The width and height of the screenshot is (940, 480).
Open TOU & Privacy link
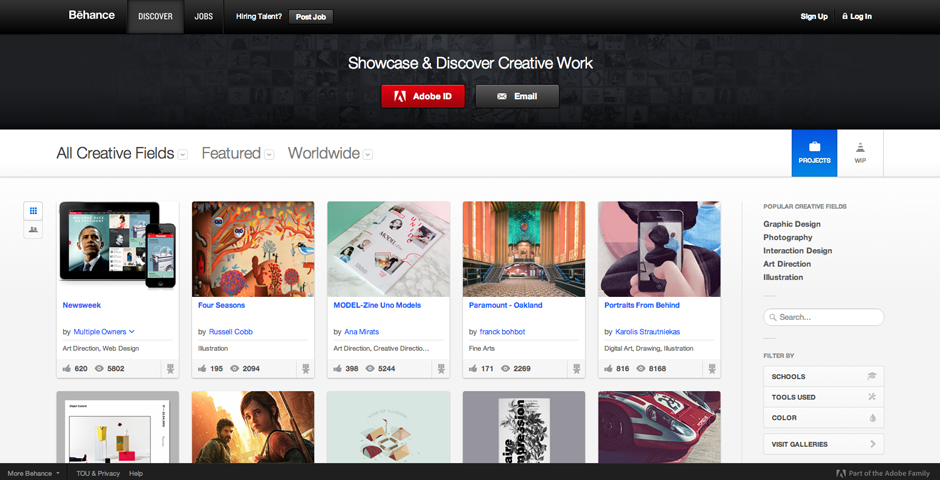pyautogui.click(x=98, y=473)
